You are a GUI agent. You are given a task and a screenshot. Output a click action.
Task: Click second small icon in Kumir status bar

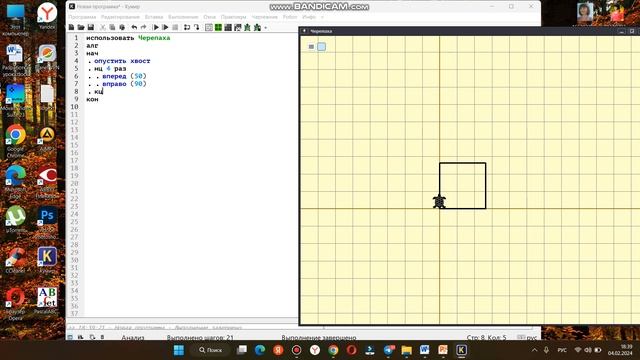[81, 337]
